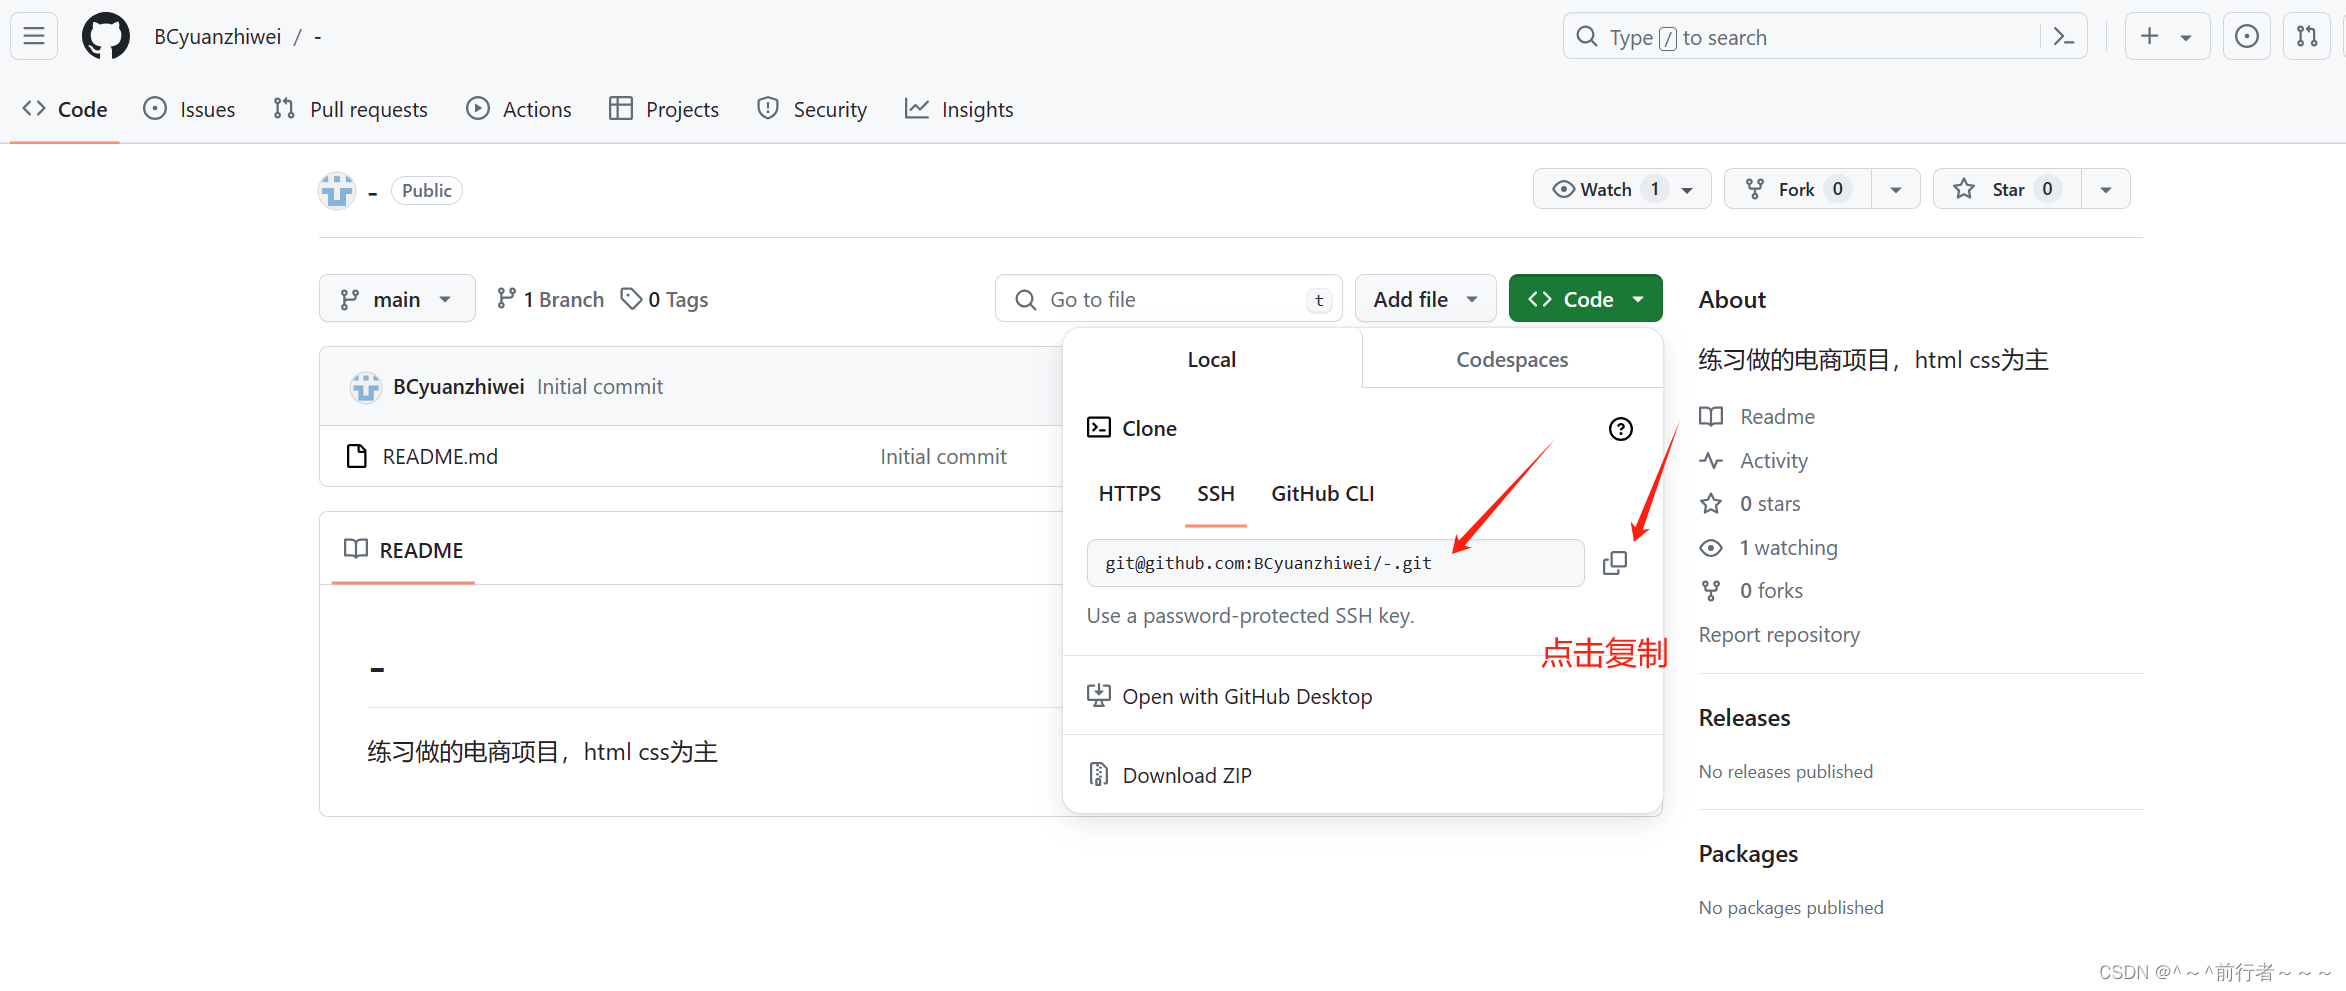This screenshot has height=991, width=2346.
Task: Open the README.md file
Action: [x=440, y=456]
